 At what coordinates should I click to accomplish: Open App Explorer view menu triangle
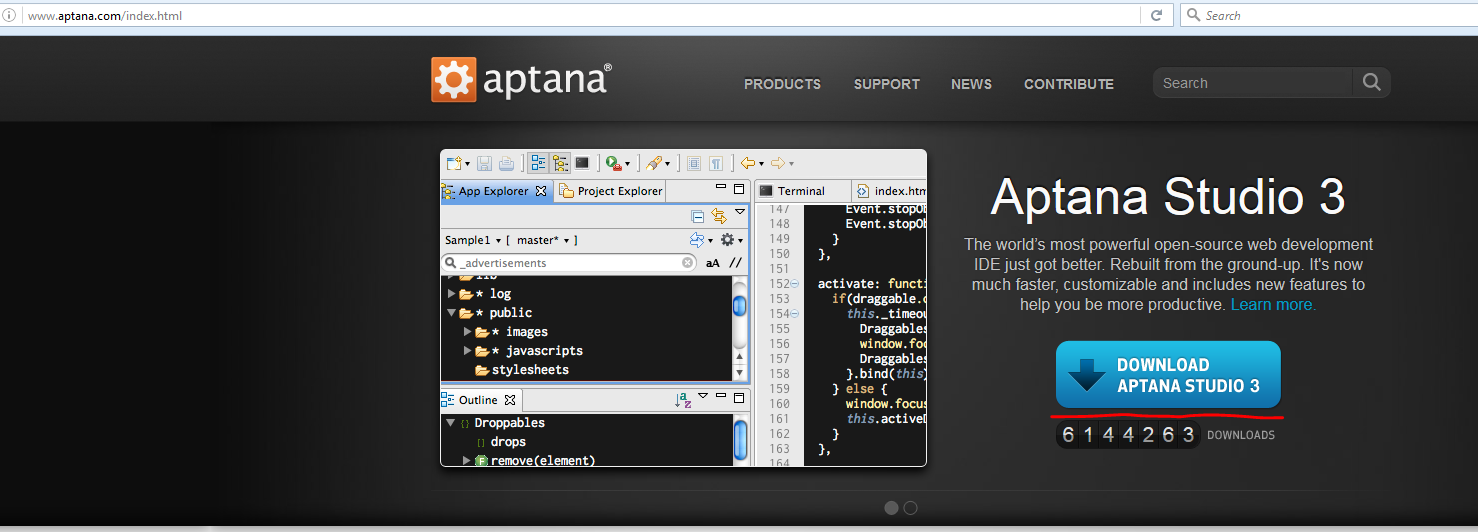(x=740, y=212)
